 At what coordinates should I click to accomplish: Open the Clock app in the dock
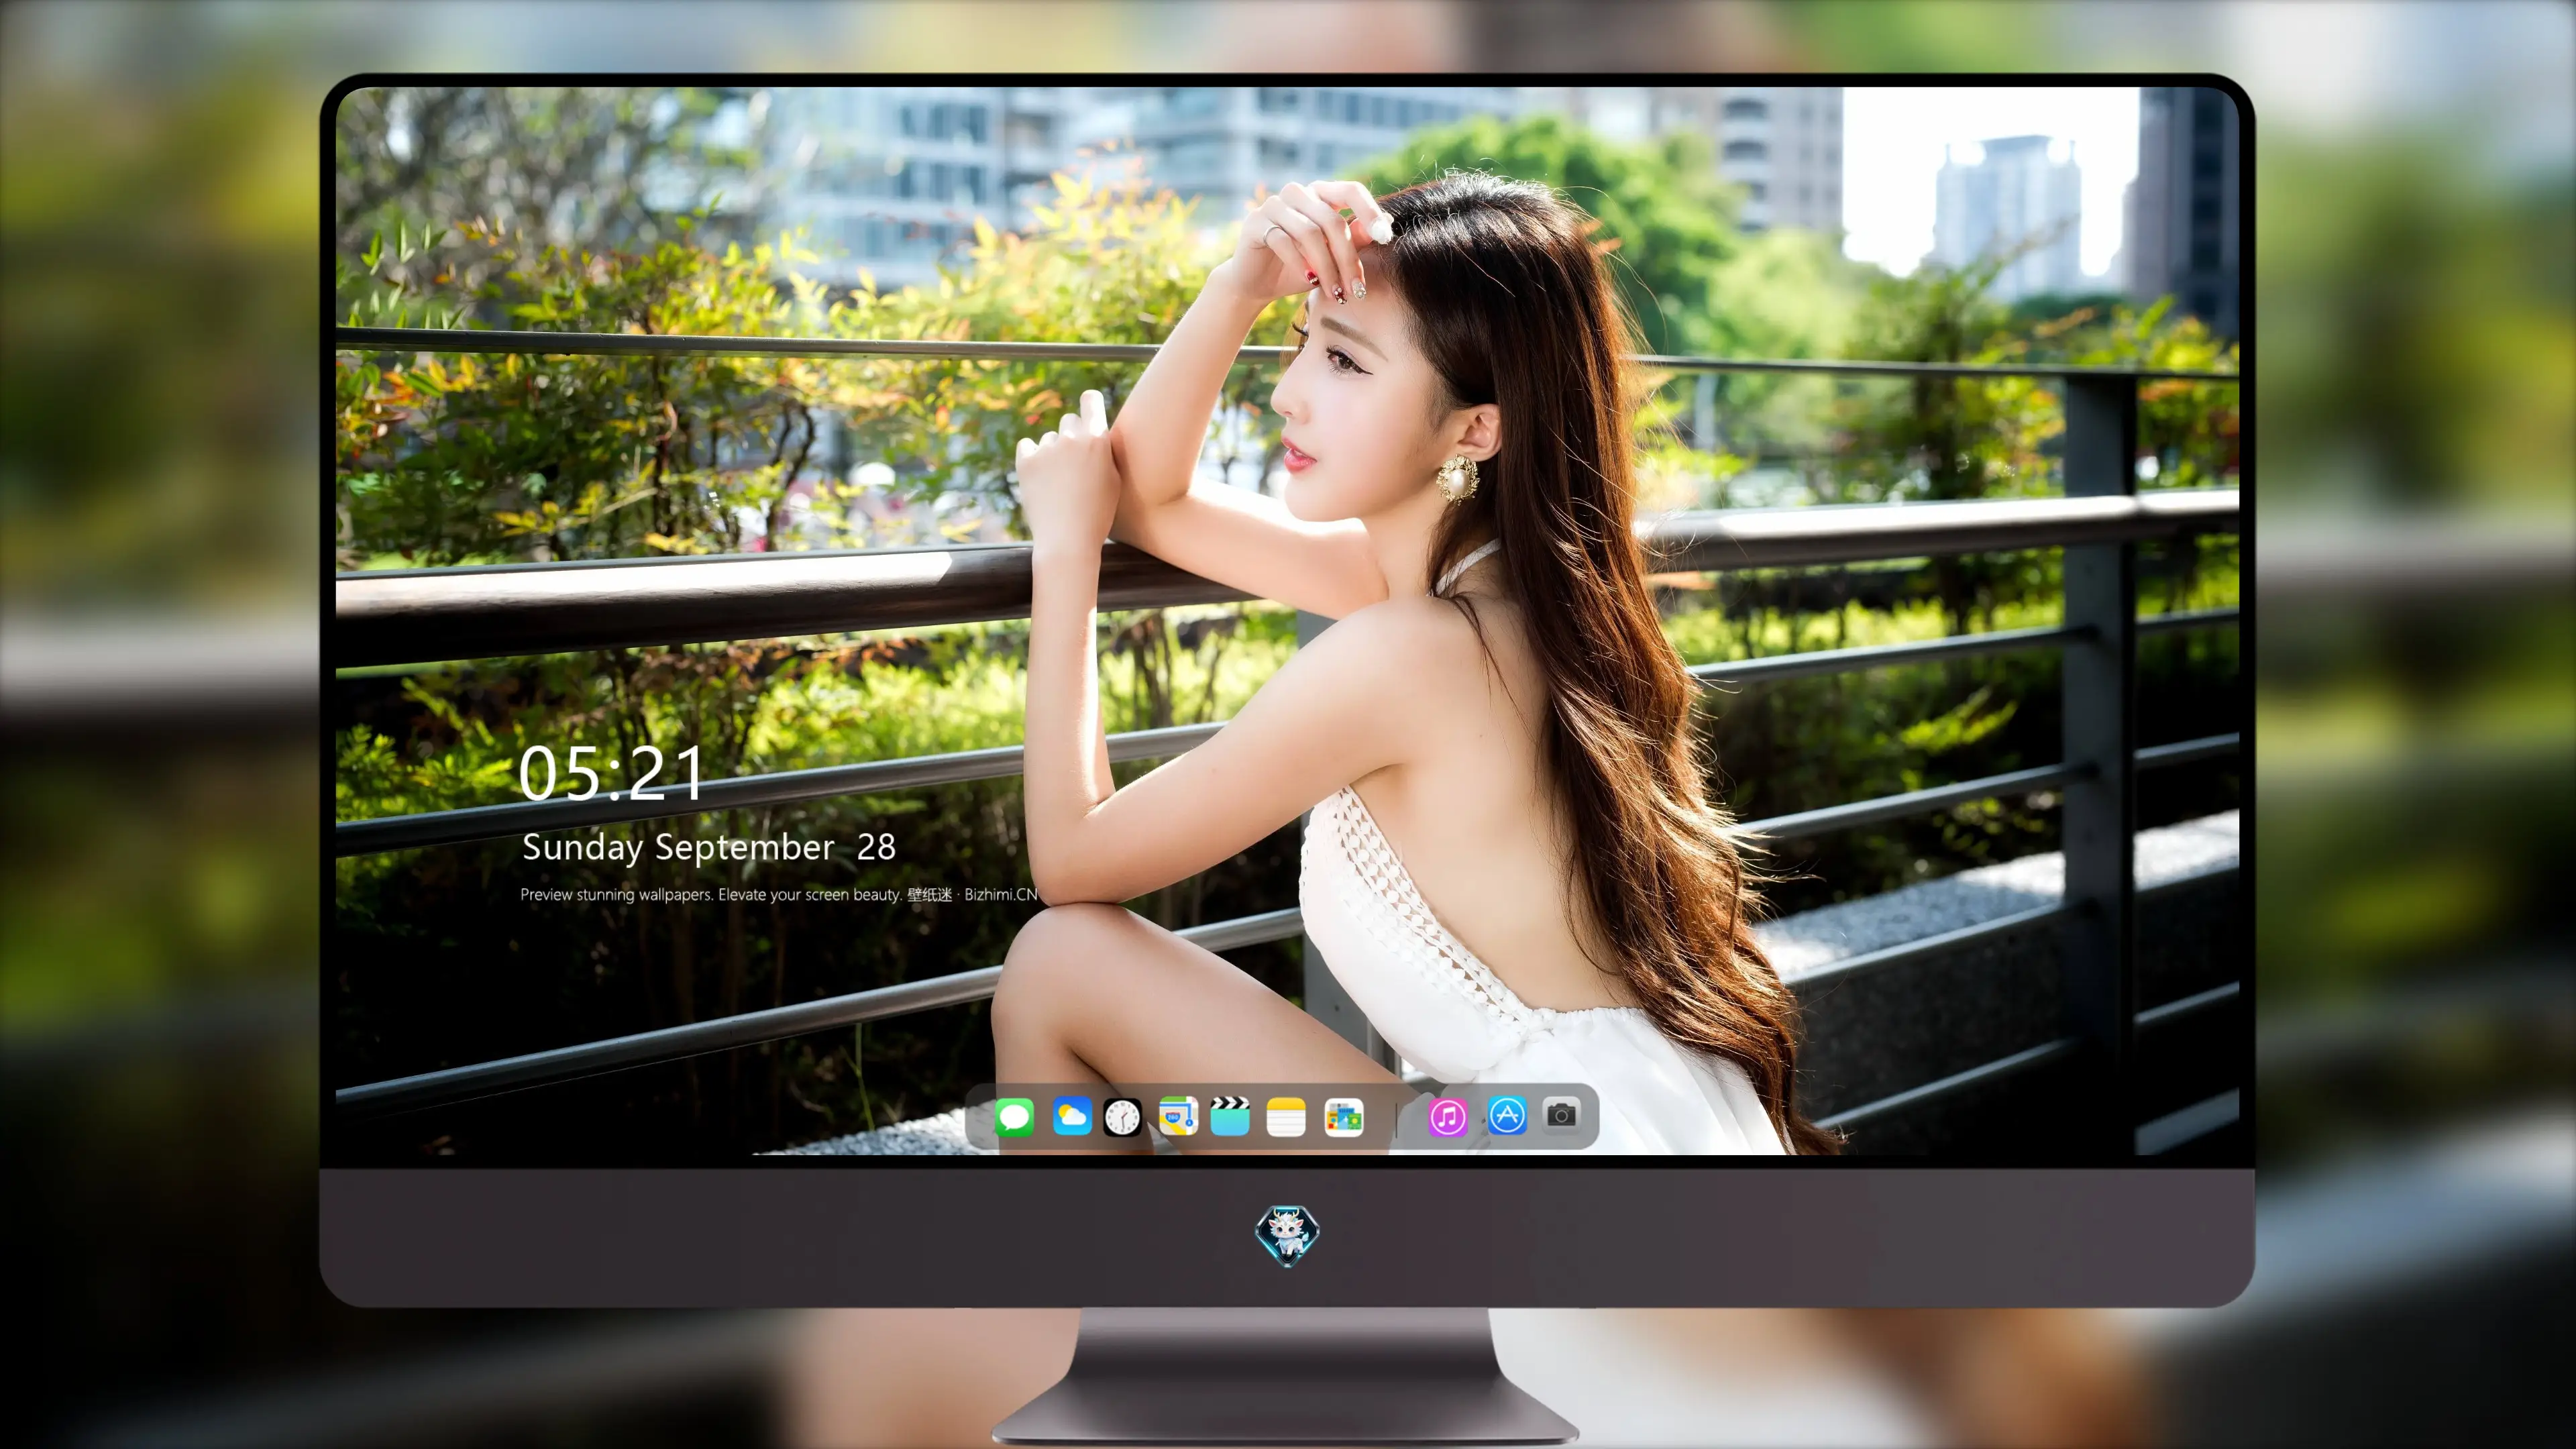click(1122, 1117)
